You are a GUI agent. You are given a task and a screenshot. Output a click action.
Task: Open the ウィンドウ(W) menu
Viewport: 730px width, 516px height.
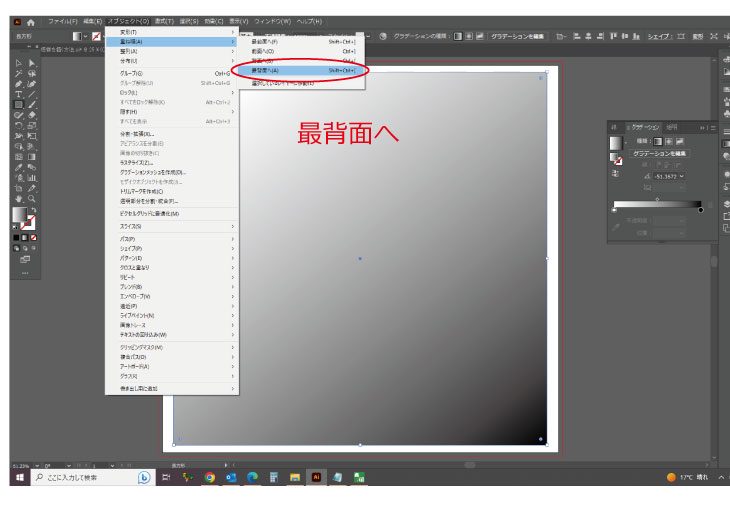(274, 20)
